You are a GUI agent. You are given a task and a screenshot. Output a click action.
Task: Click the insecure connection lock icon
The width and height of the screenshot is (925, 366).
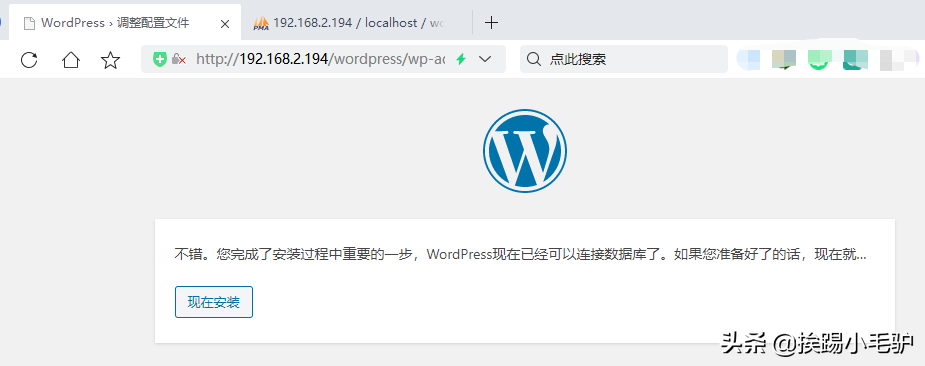click(x=179, y=59)
